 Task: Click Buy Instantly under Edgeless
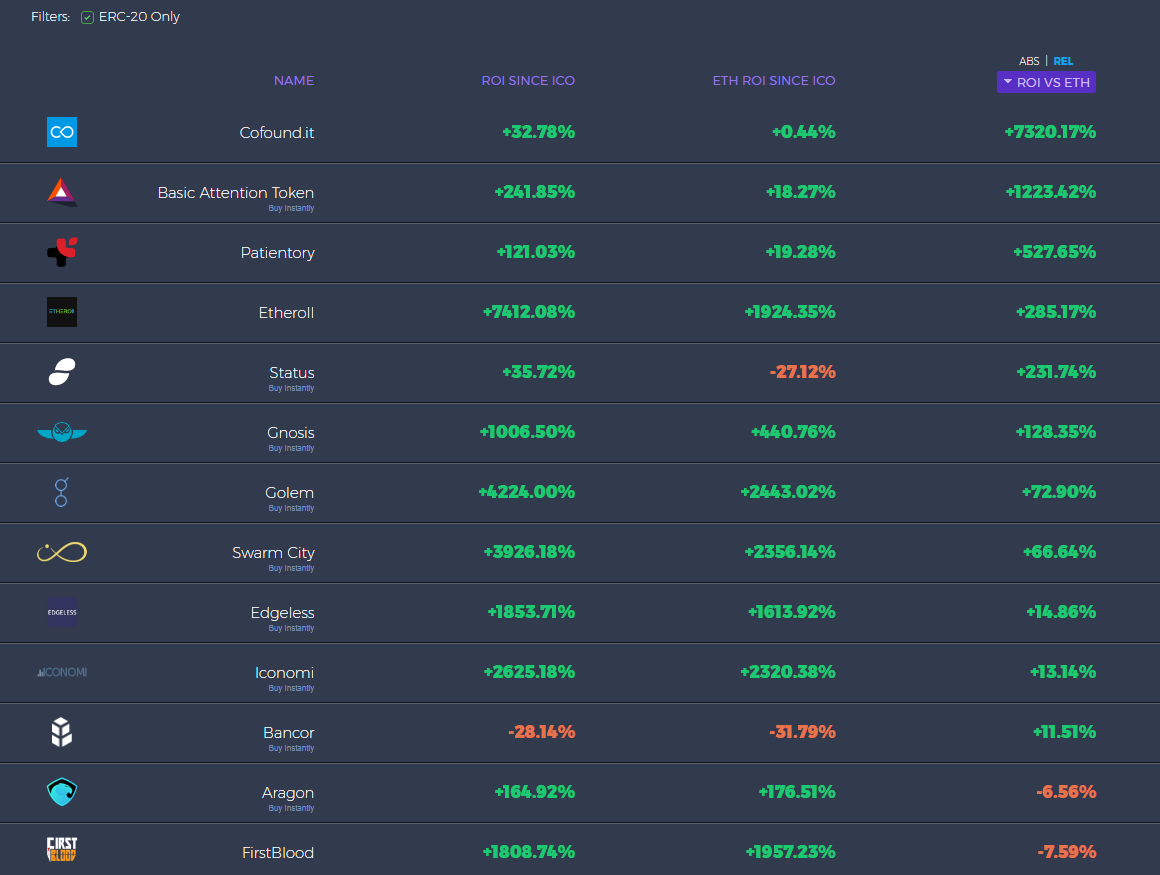tap(291, 628)
